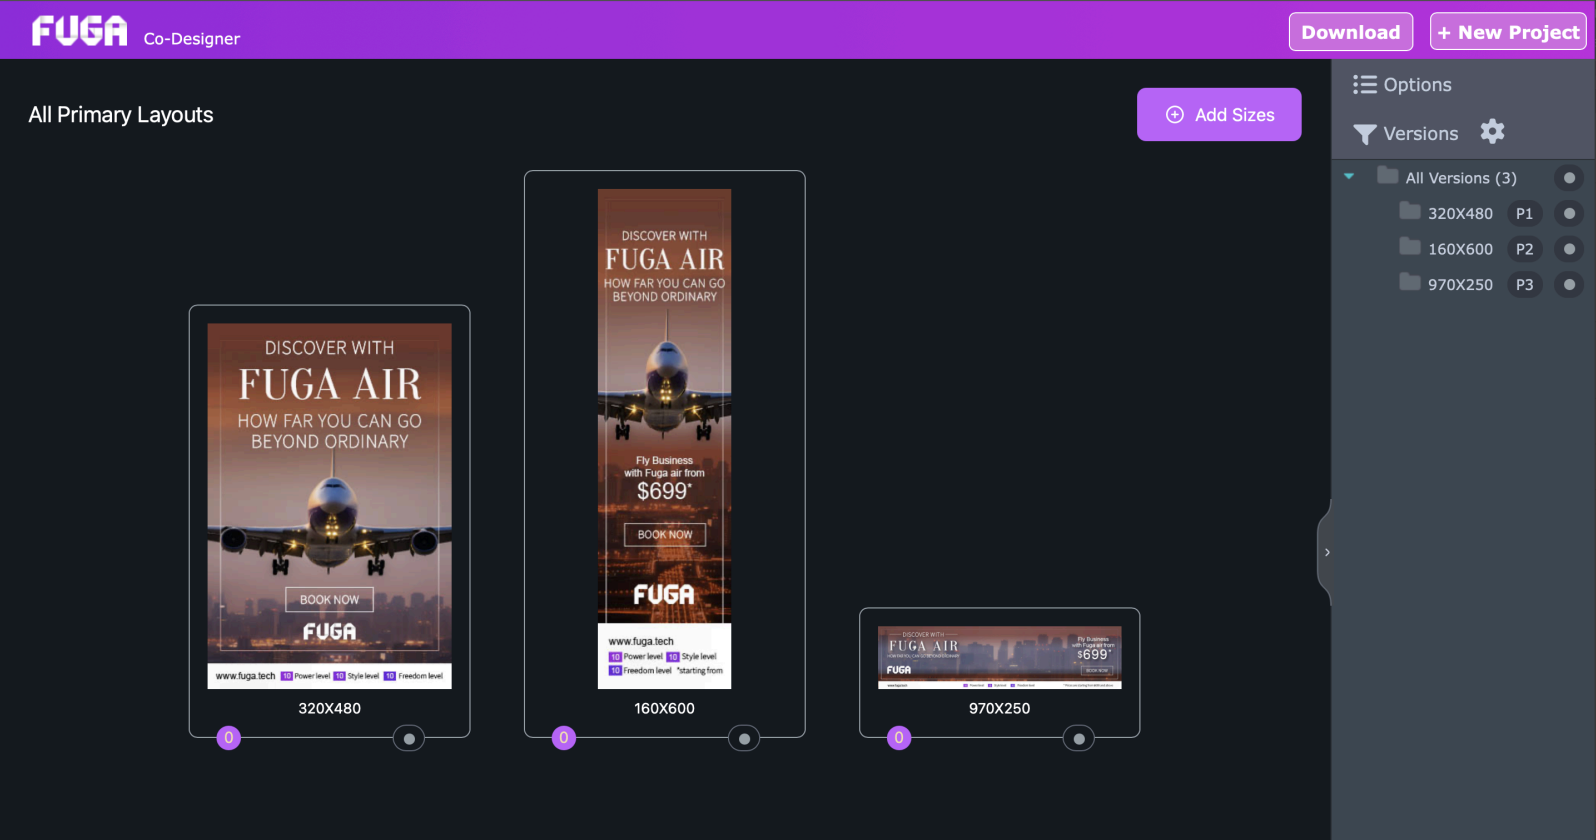This screenshot has height=840, width=1596.
Task: Click the Add Sizes button
Action: pyautogui.click(x=1219, y=115)
